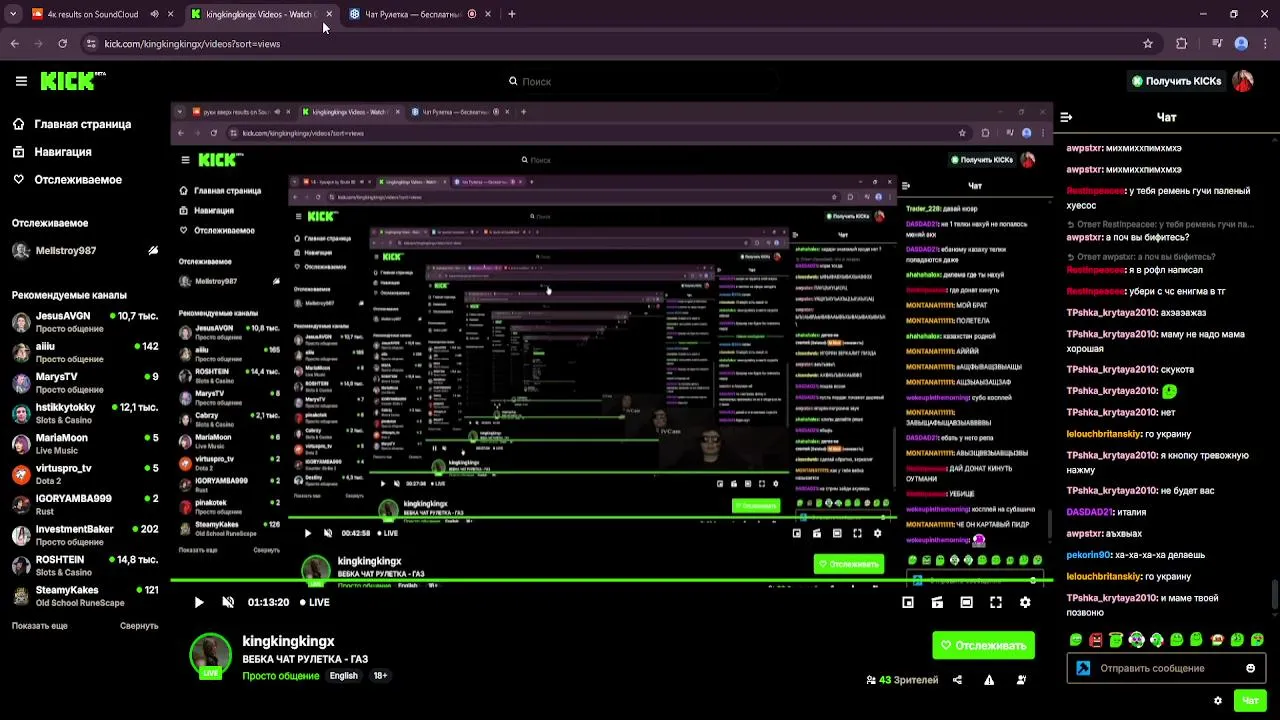1280x720 pixels.
Task: Open MariaMoon Live Music channel
Action: coord(85,444)
